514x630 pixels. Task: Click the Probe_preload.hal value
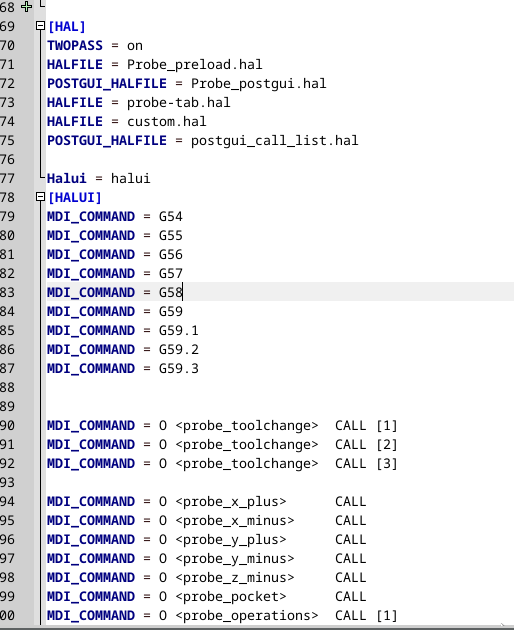[x=195, y=64]
